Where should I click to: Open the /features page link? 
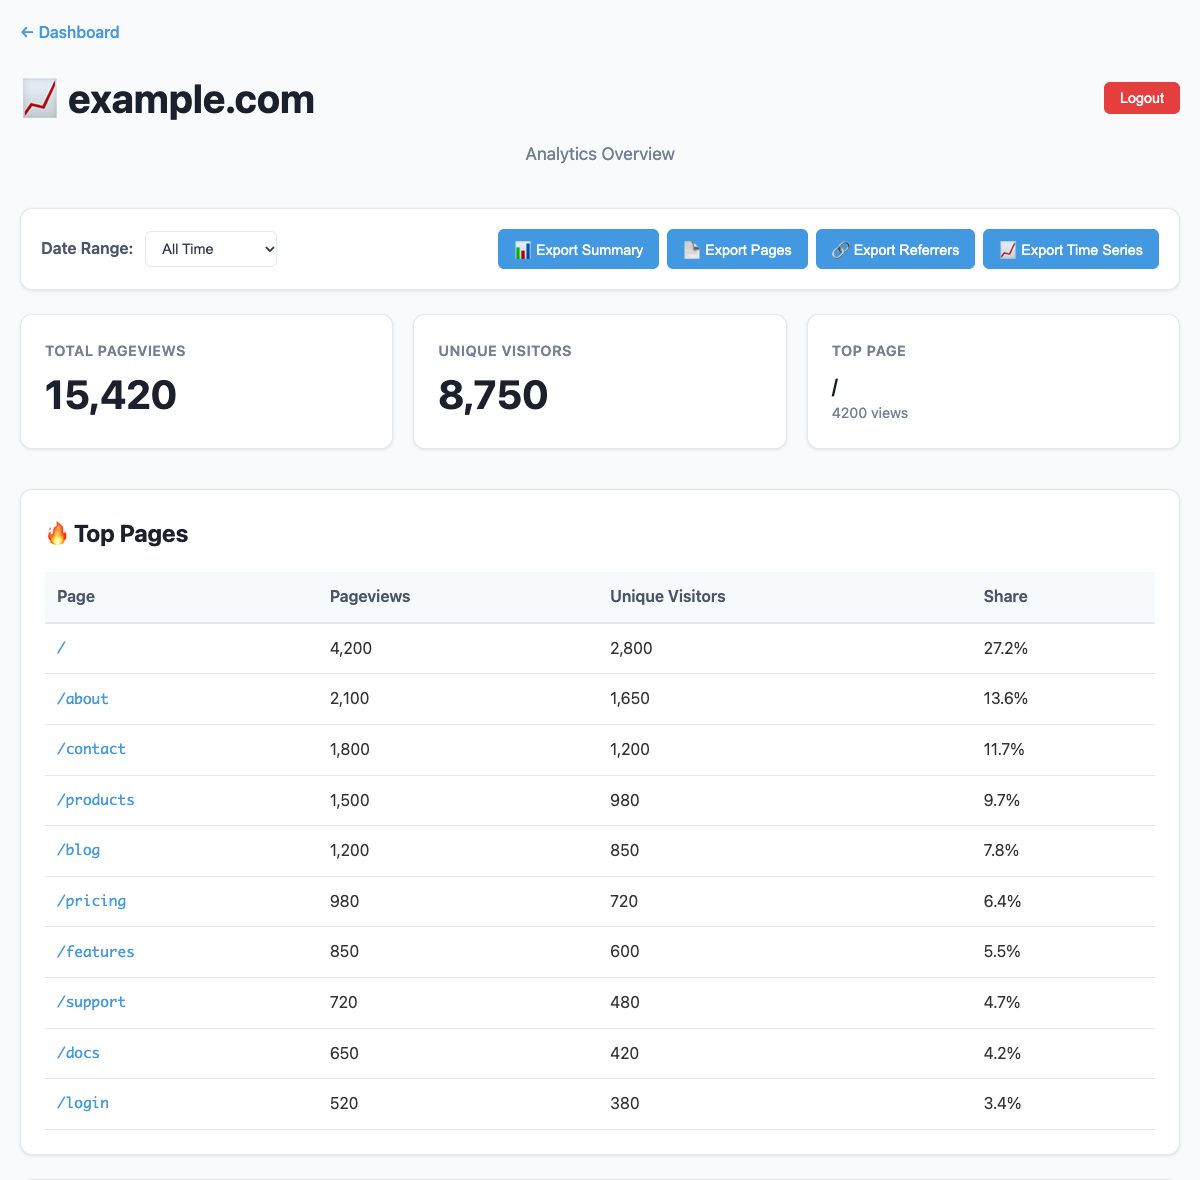[95, 952]
